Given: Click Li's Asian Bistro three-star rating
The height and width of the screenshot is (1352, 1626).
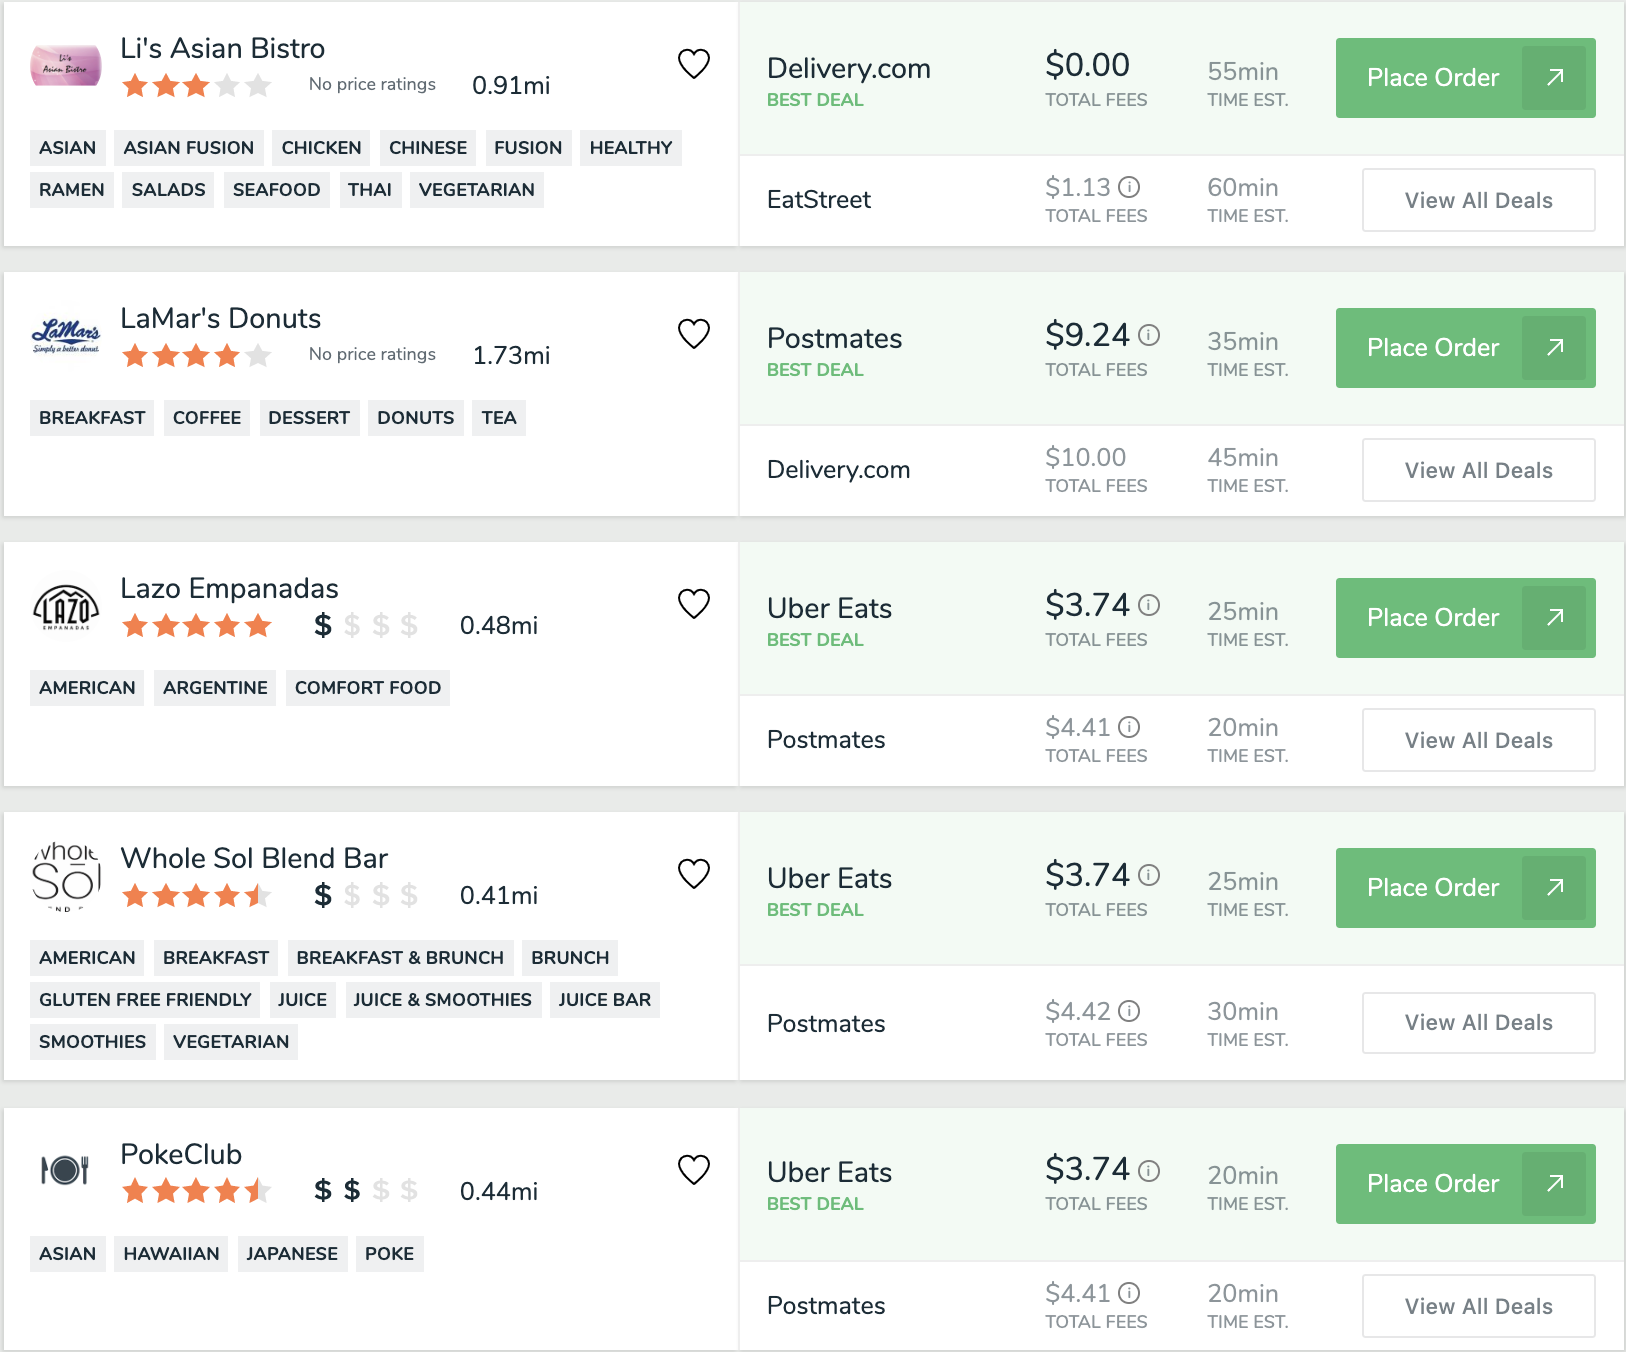Looking at the screenshot, I should [197, 86].
